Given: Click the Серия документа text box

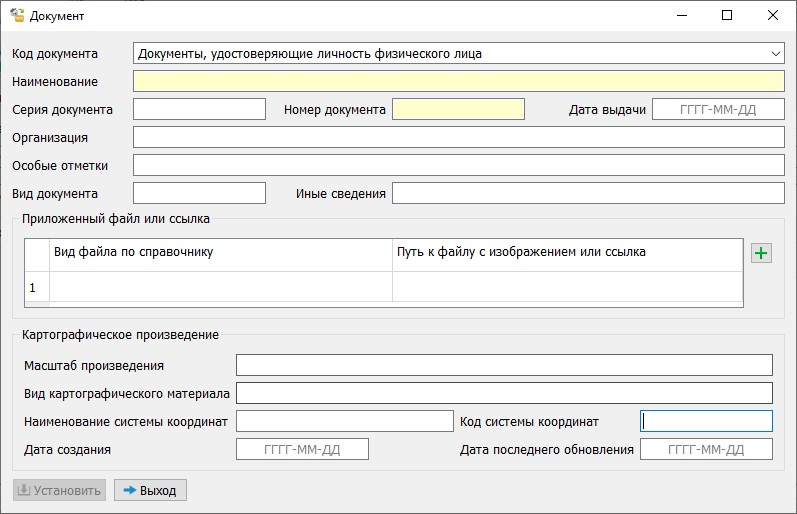Looking at the screenshot, I should point(199,110).
